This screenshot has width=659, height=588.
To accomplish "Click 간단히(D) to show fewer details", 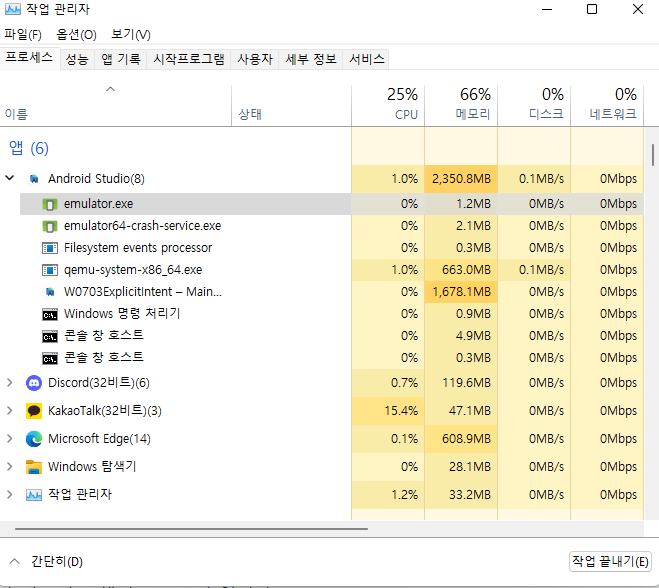I will [46, 561].
